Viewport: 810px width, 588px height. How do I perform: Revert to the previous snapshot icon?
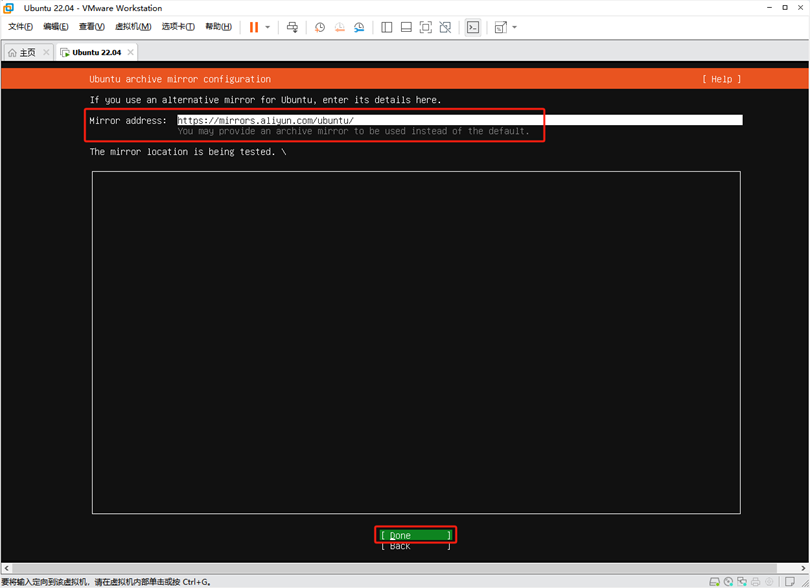[339, 27]
